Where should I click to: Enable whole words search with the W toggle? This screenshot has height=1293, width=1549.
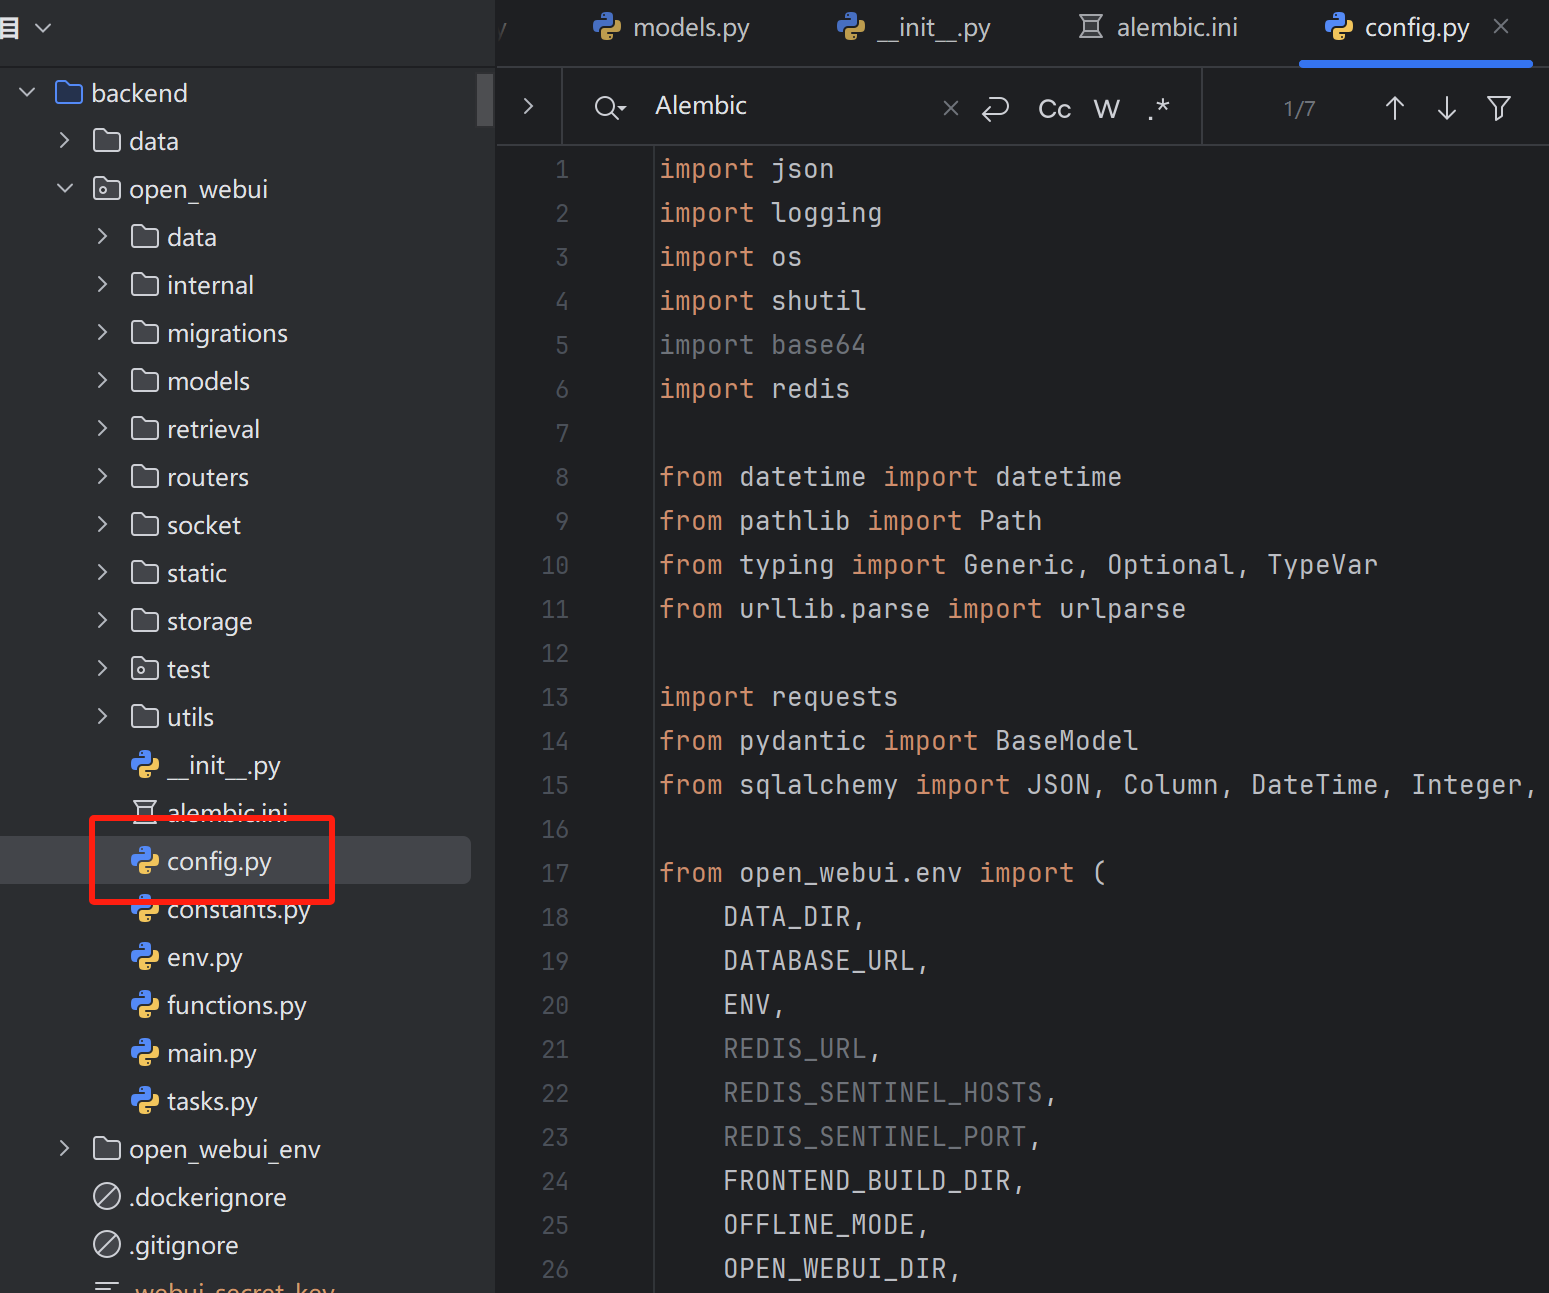coord(1106,108)
